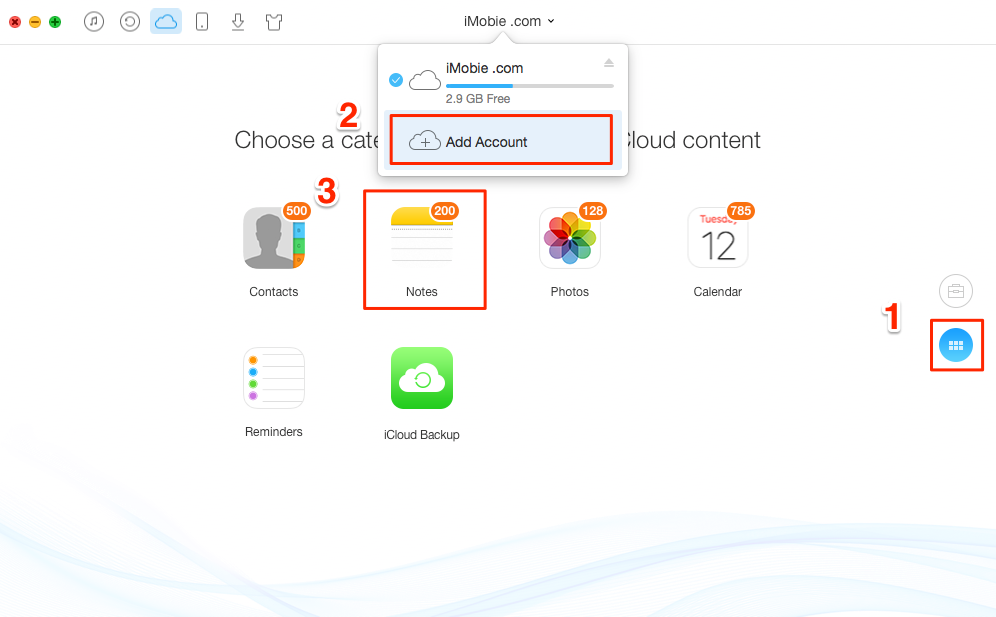Click the iCloud Backup label
Viewport: 996px width, 617px height.
pyautogui.click(x=422, y=435)
